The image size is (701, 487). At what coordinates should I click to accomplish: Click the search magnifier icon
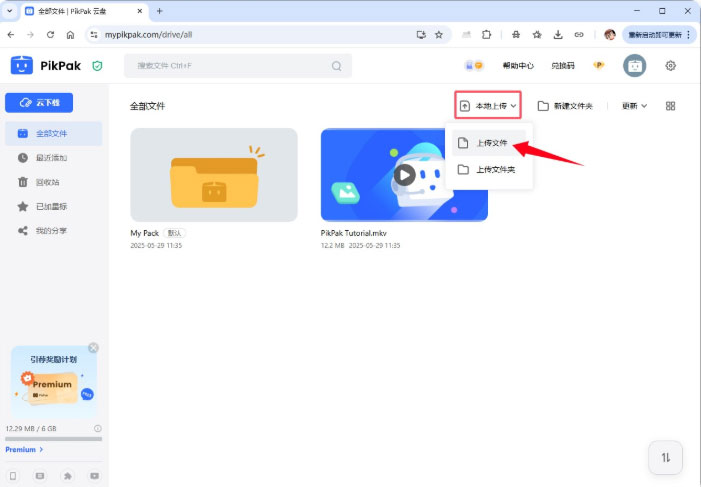click(x=336, y=66)
